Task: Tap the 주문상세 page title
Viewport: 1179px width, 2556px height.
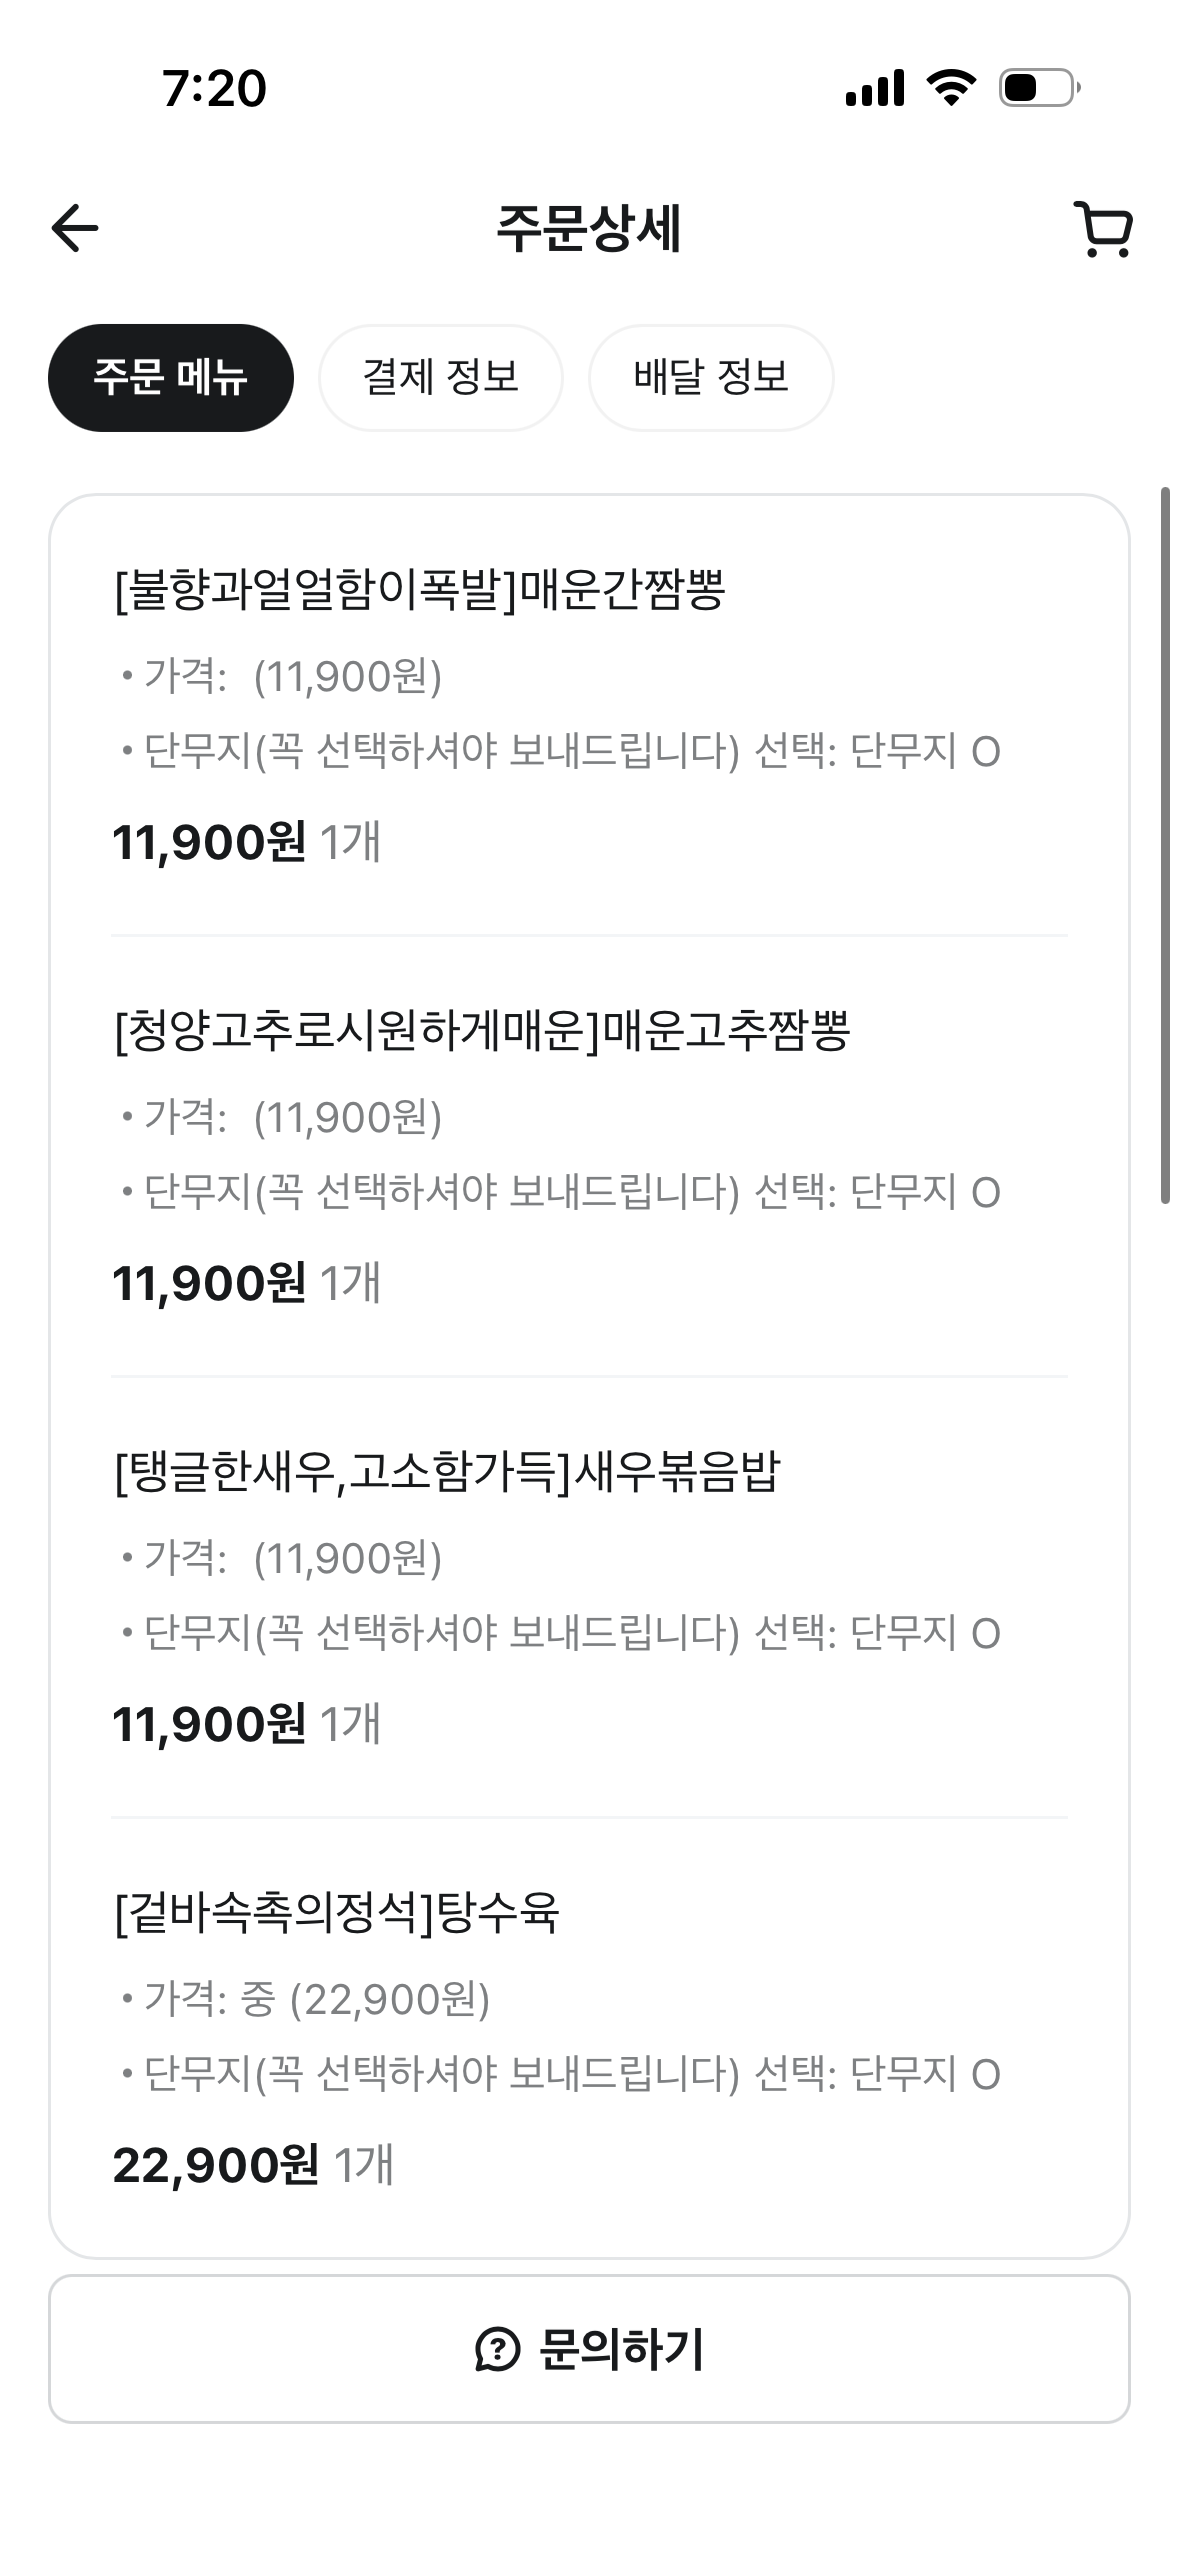Action: pos(589,229)
